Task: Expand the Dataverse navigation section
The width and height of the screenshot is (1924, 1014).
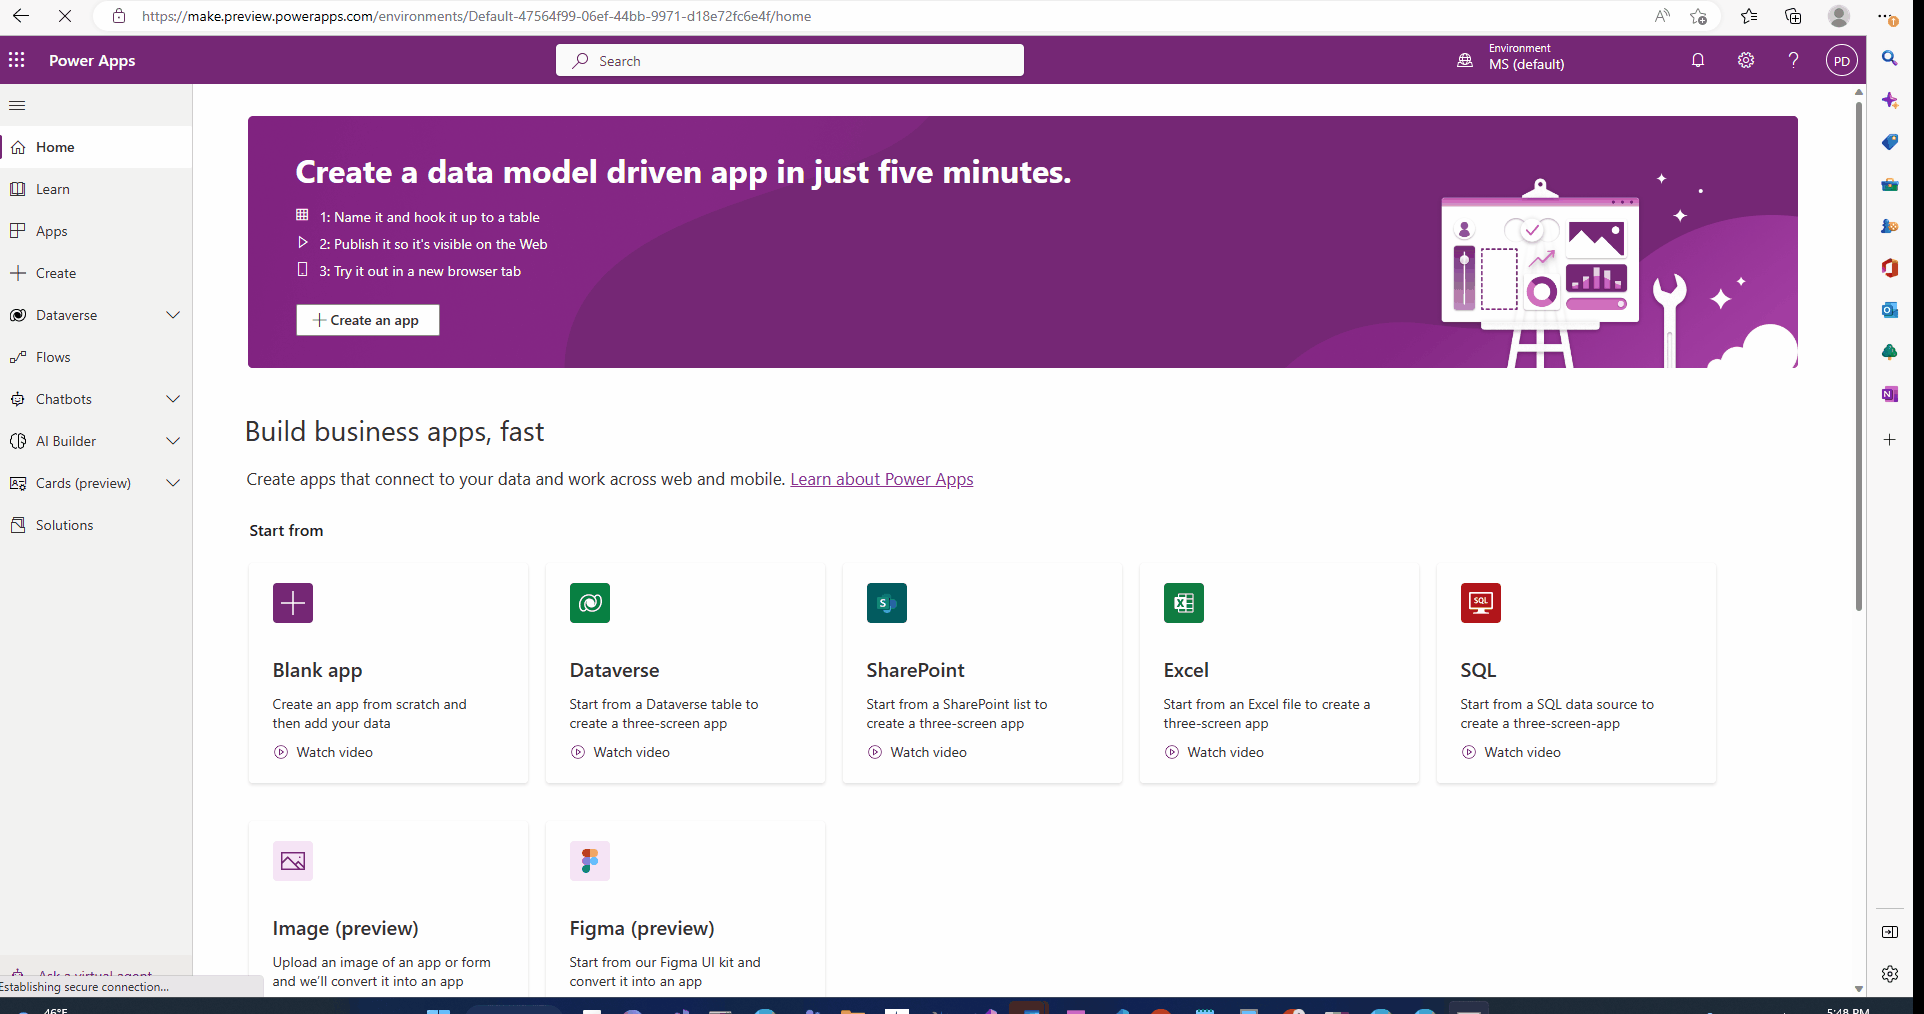Action: tap(173, 314)
